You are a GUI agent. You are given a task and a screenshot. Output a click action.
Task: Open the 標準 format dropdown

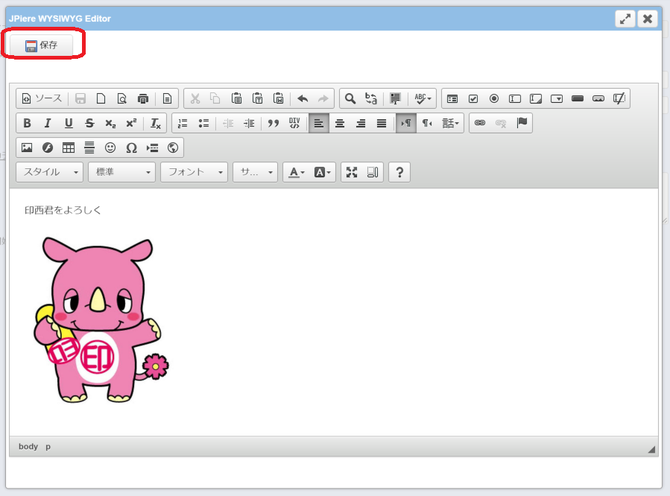pyautogui.click(x=122, y=172)
